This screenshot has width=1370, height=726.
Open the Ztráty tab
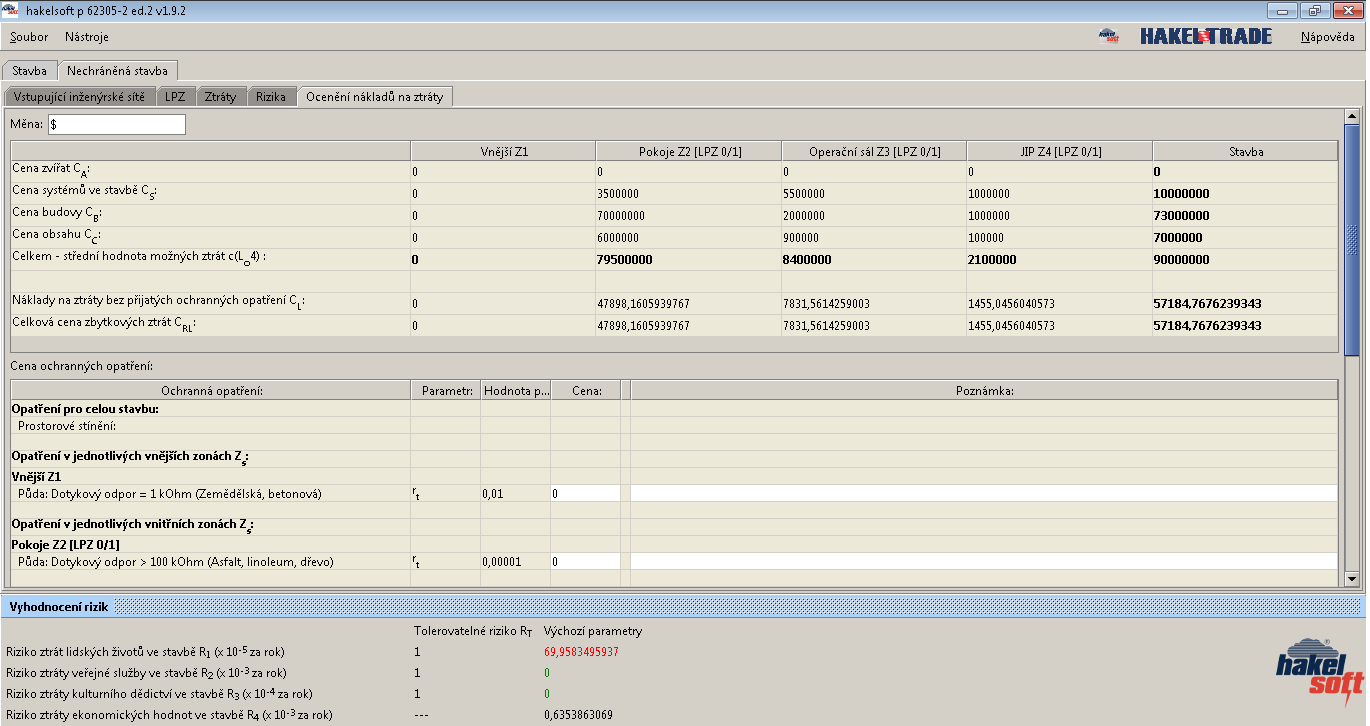pyautogui.click(x=220, y=97)
